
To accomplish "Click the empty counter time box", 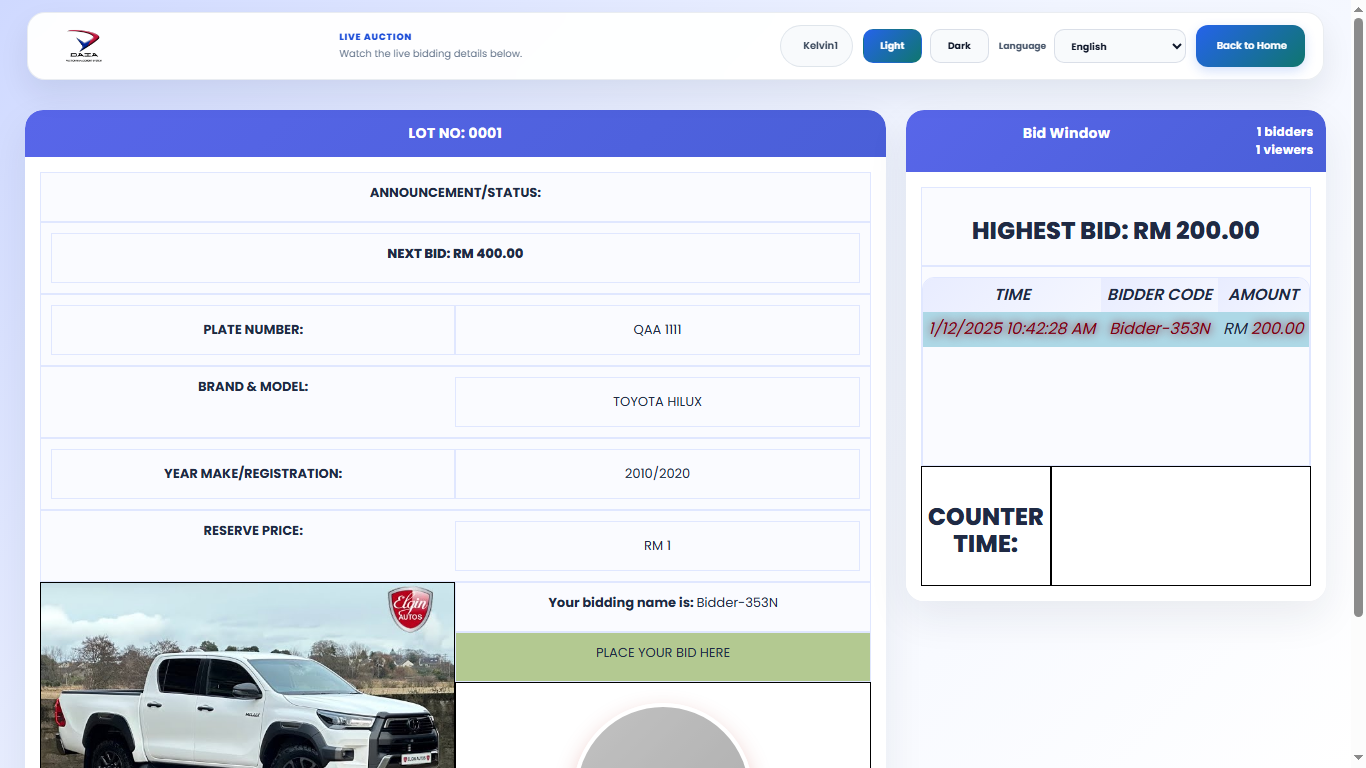I will click(1181, 526).
